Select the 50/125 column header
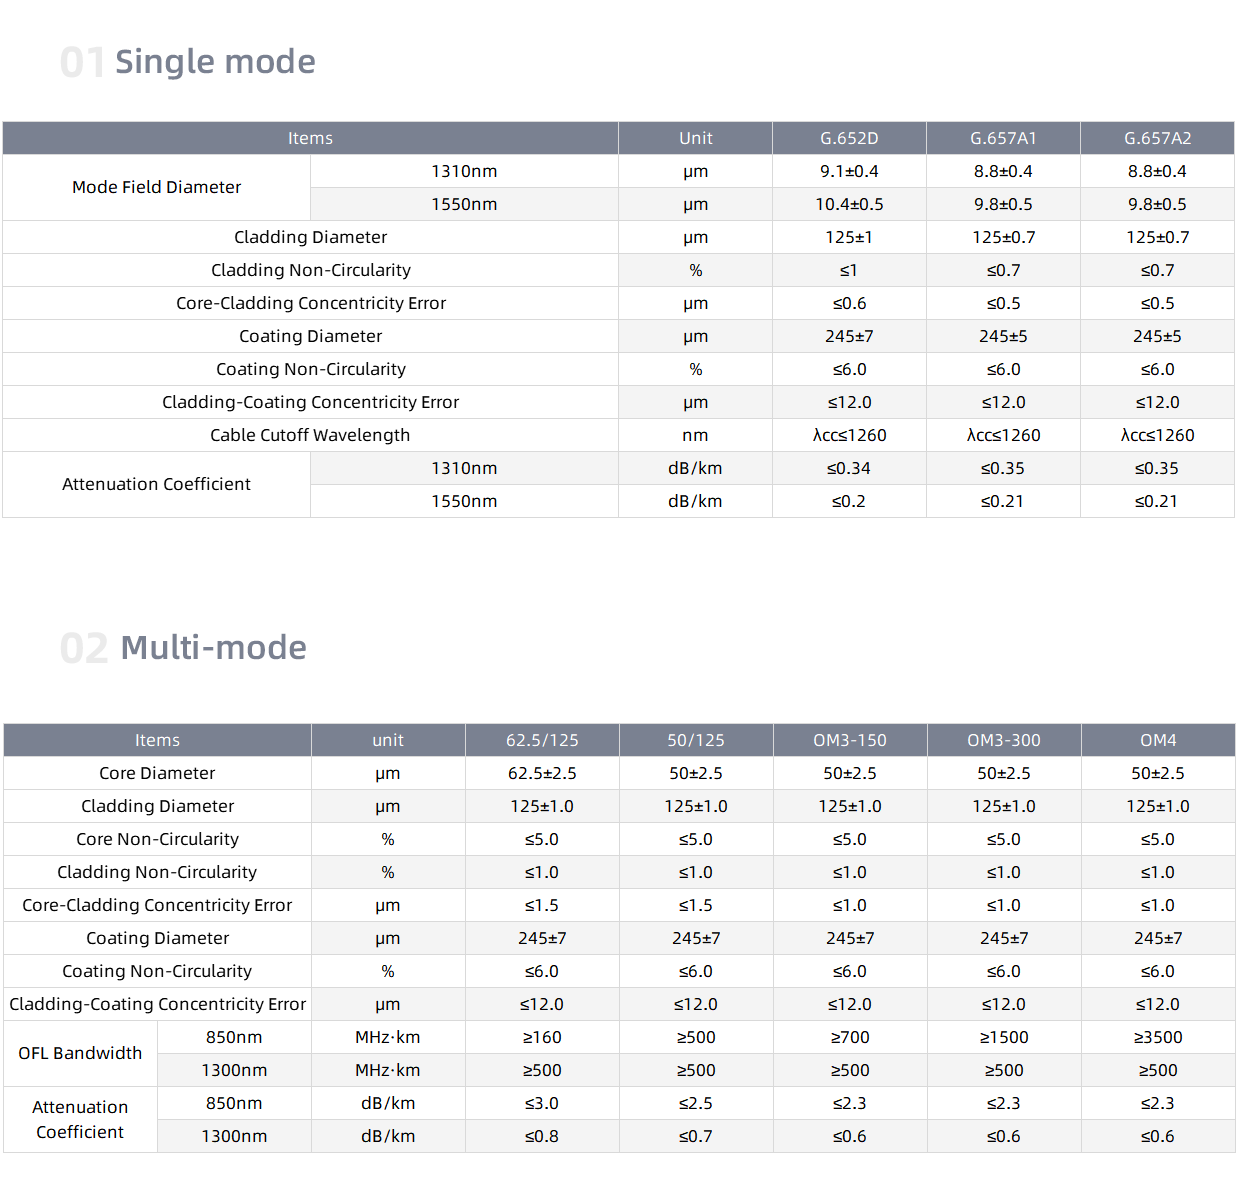The height and width of the screenshot is (1197, 1240). coord(696,740)
